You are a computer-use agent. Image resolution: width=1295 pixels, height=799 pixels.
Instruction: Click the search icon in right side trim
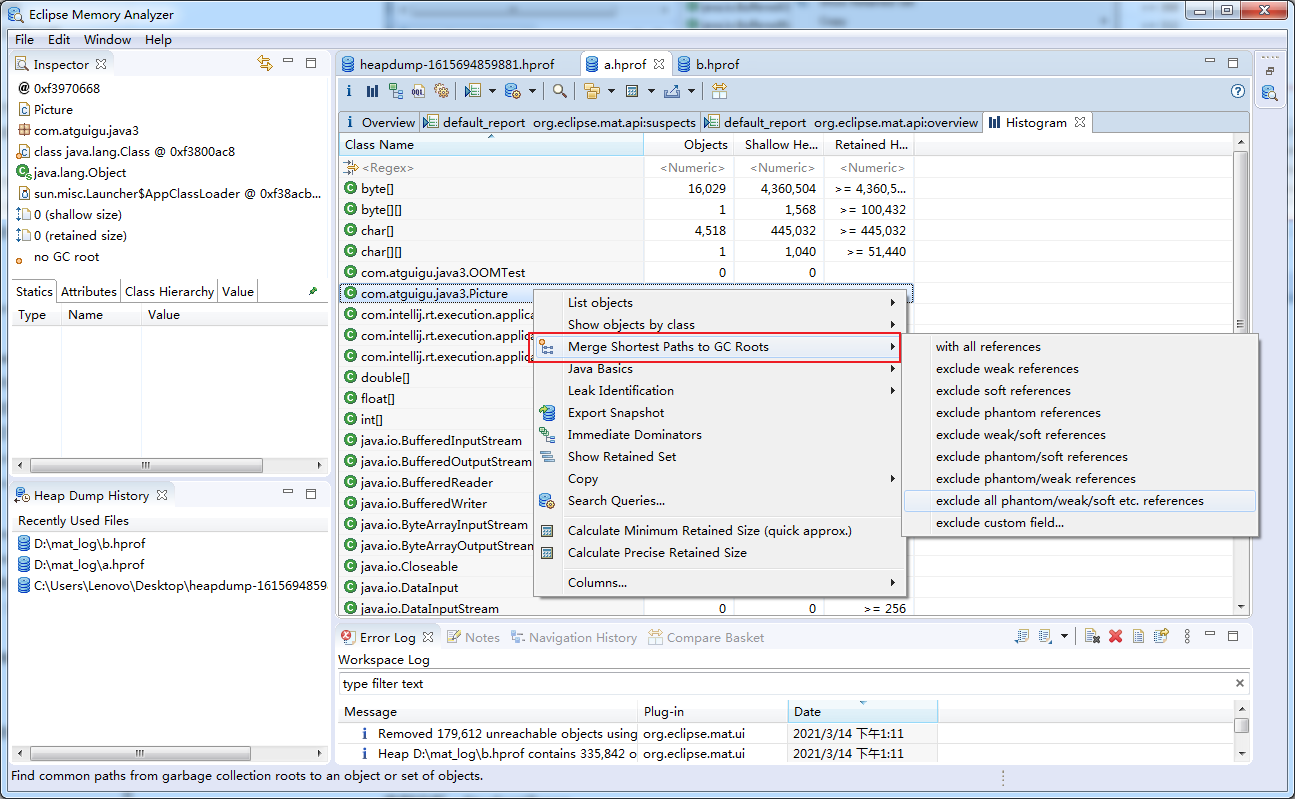point(1269,94)
